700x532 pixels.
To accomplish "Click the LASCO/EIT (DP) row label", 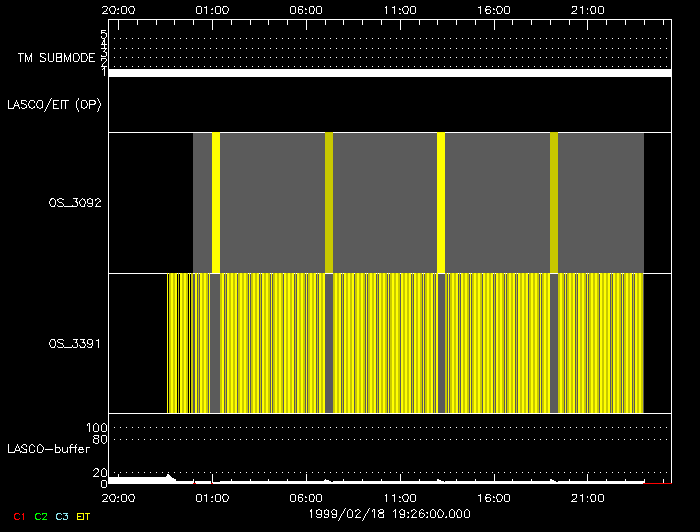I will (54, 104).
